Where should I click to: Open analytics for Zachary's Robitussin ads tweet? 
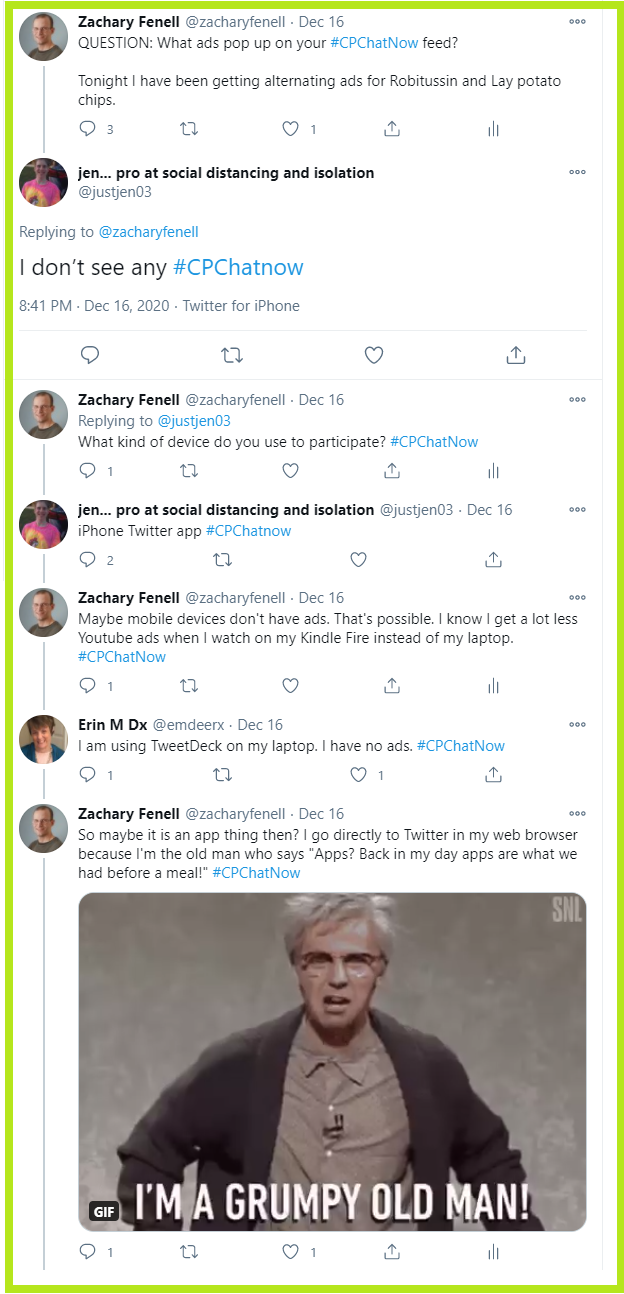(493, 128)
